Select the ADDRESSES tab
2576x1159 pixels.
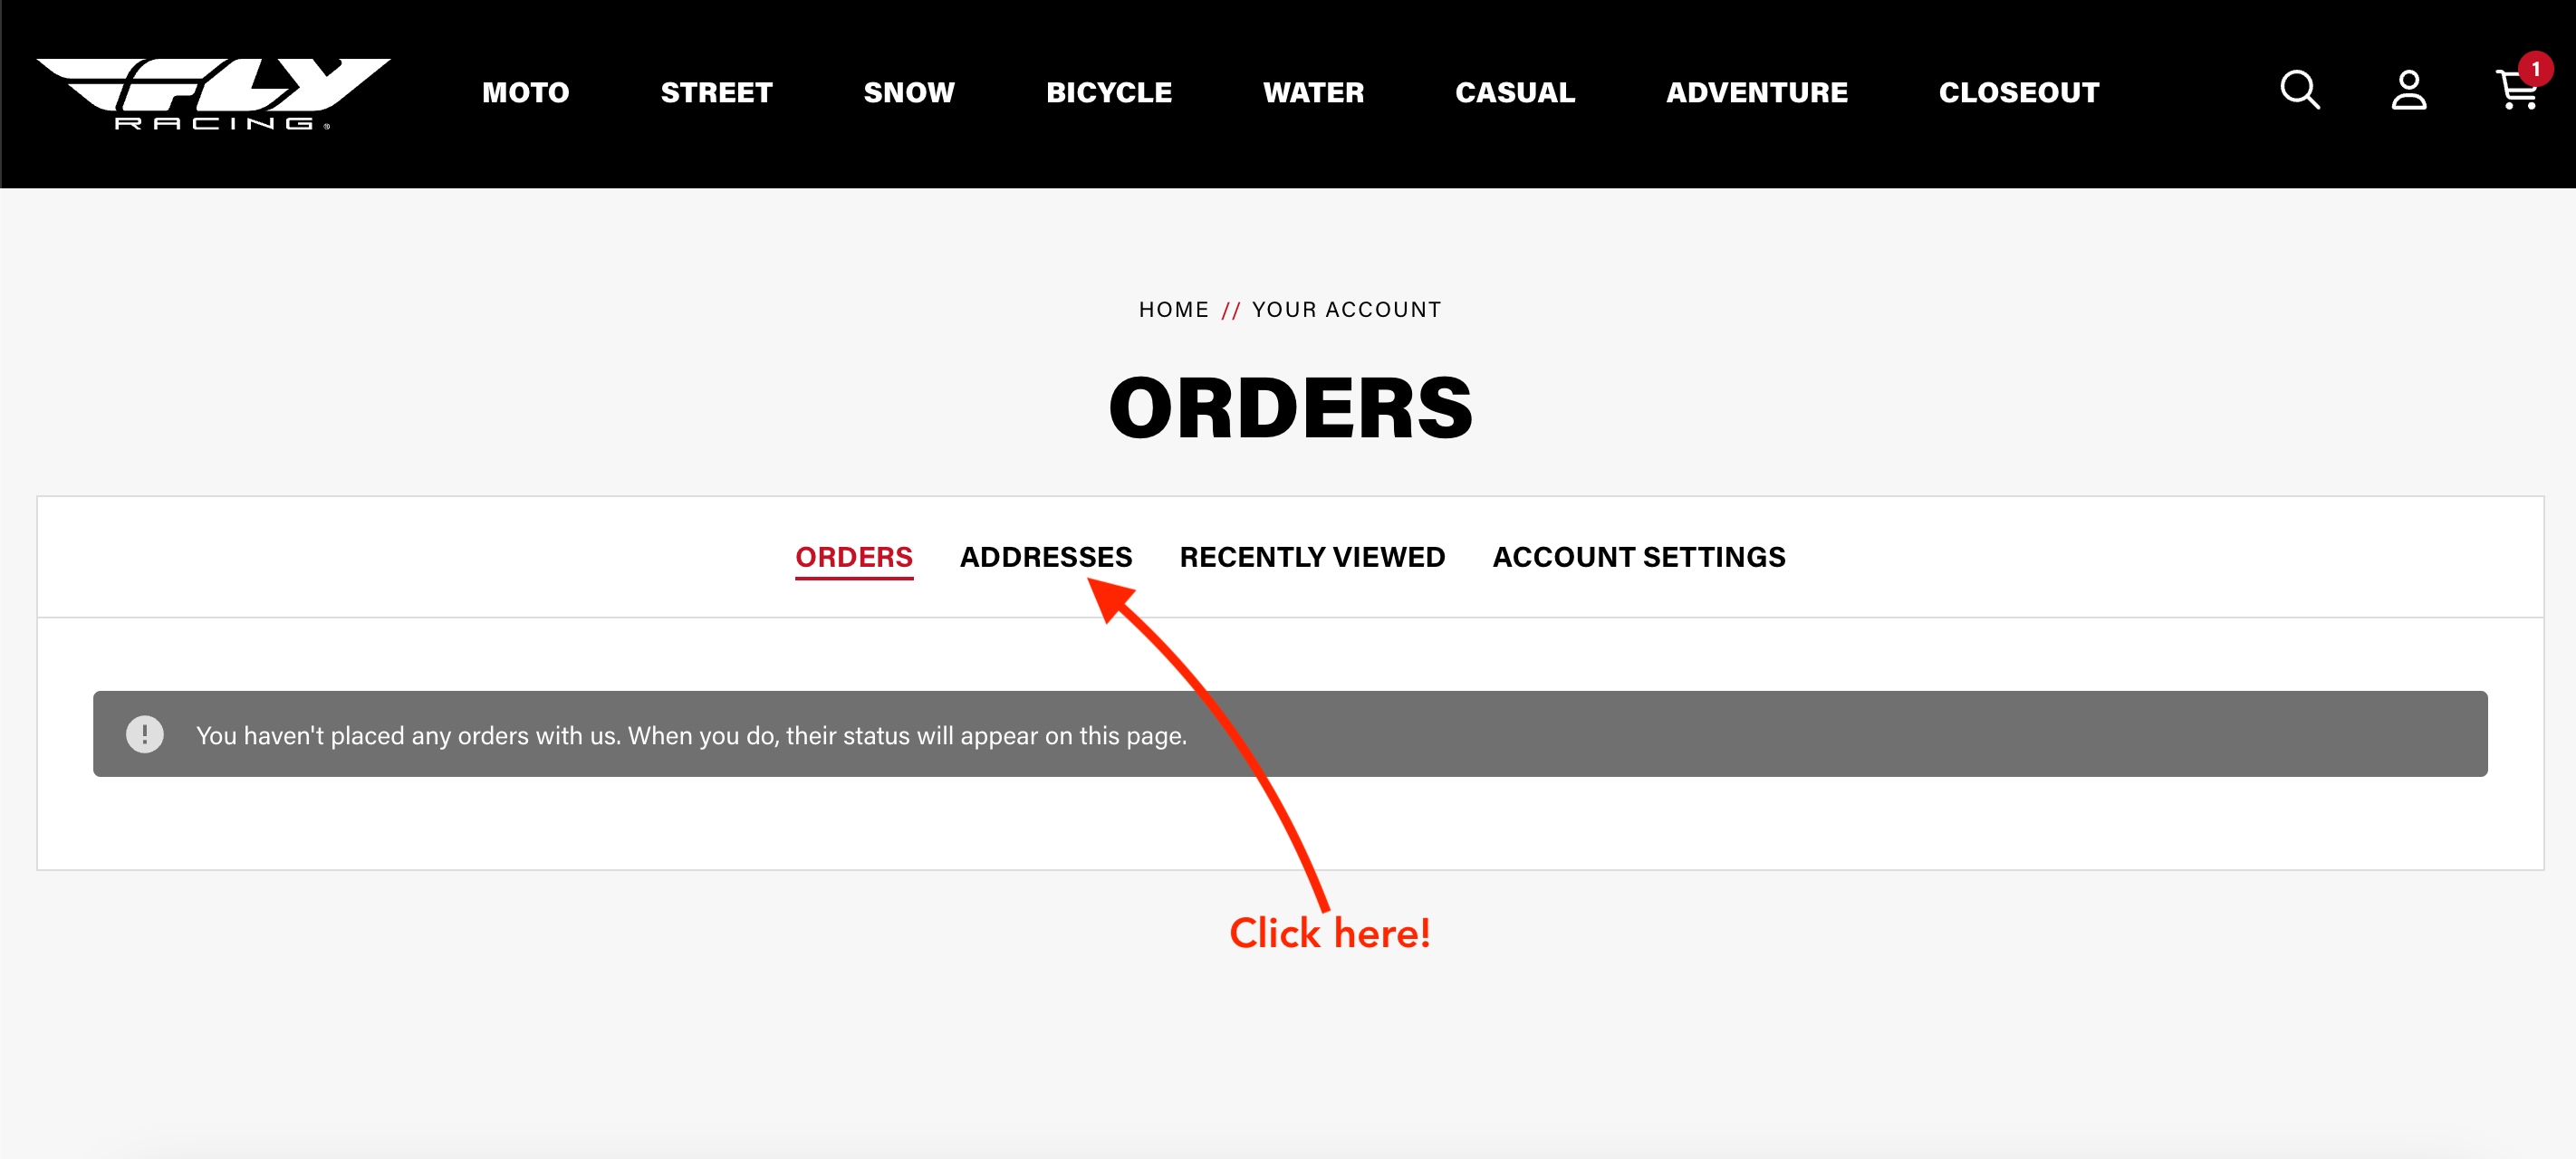[x=1045, y=557]
